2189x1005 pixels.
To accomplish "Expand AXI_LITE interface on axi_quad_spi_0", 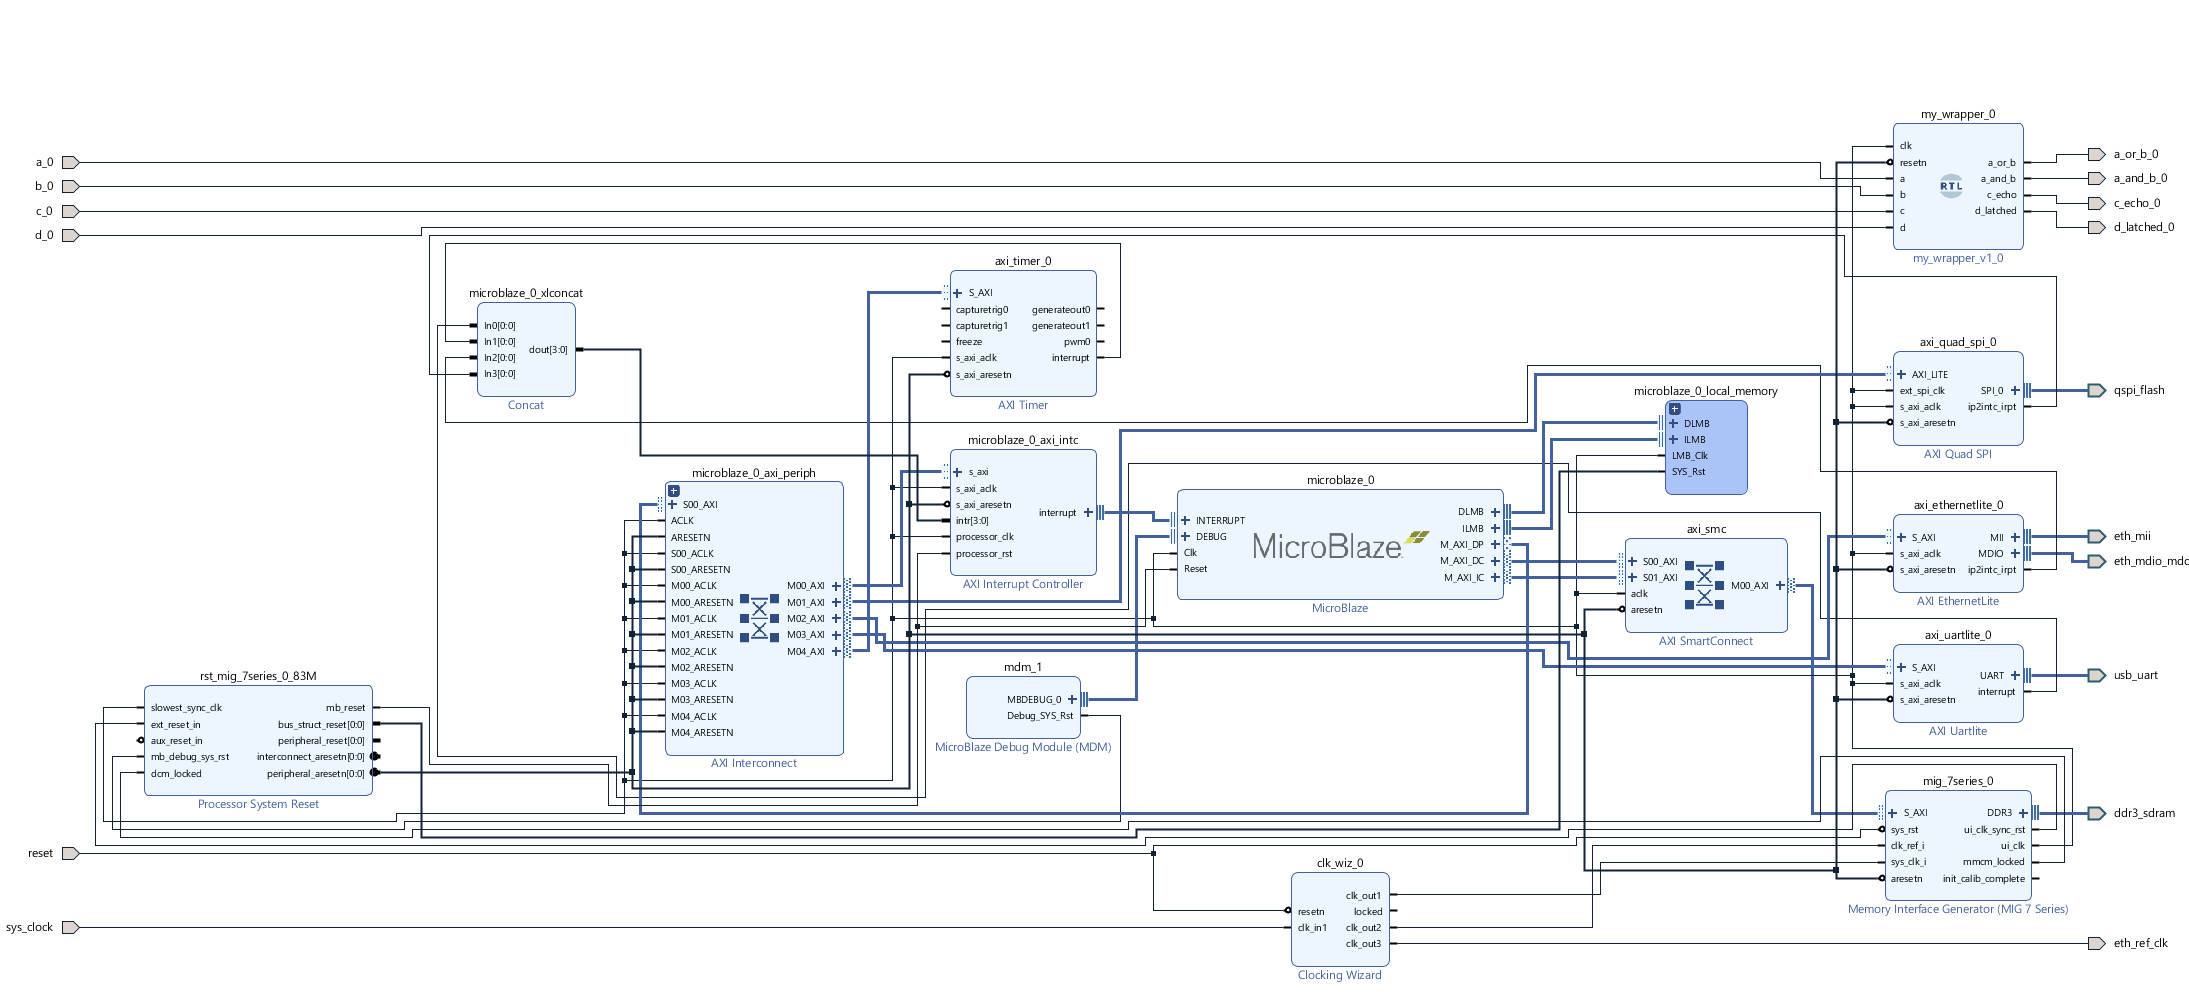I will (1901, 374).
